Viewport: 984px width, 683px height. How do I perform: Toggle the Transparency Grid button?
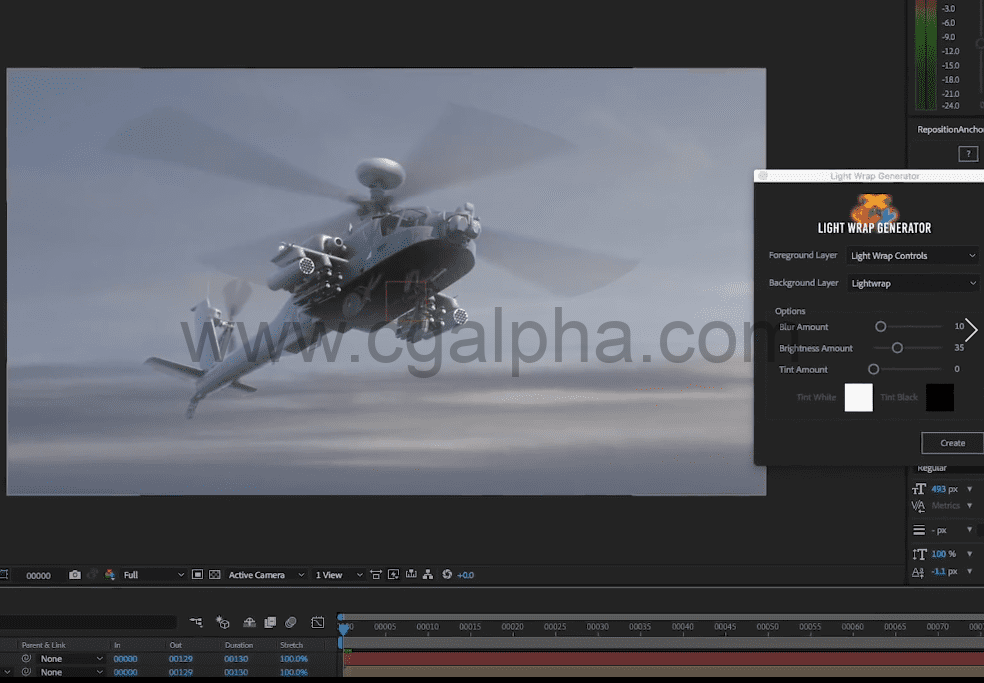[x=214, y=575]
